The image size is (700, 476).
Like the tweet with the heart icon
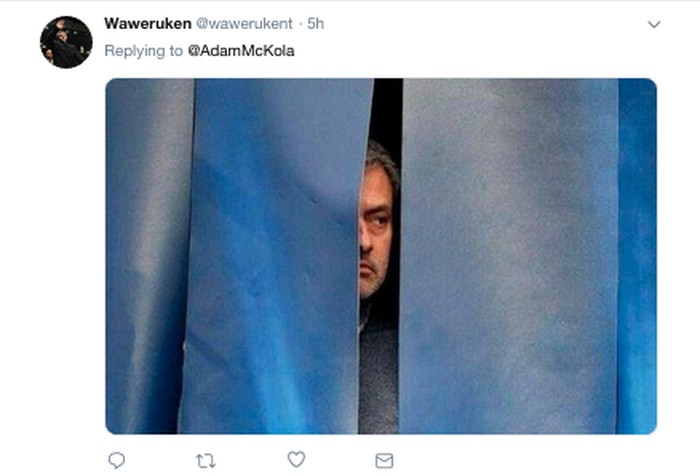point(296,459)
